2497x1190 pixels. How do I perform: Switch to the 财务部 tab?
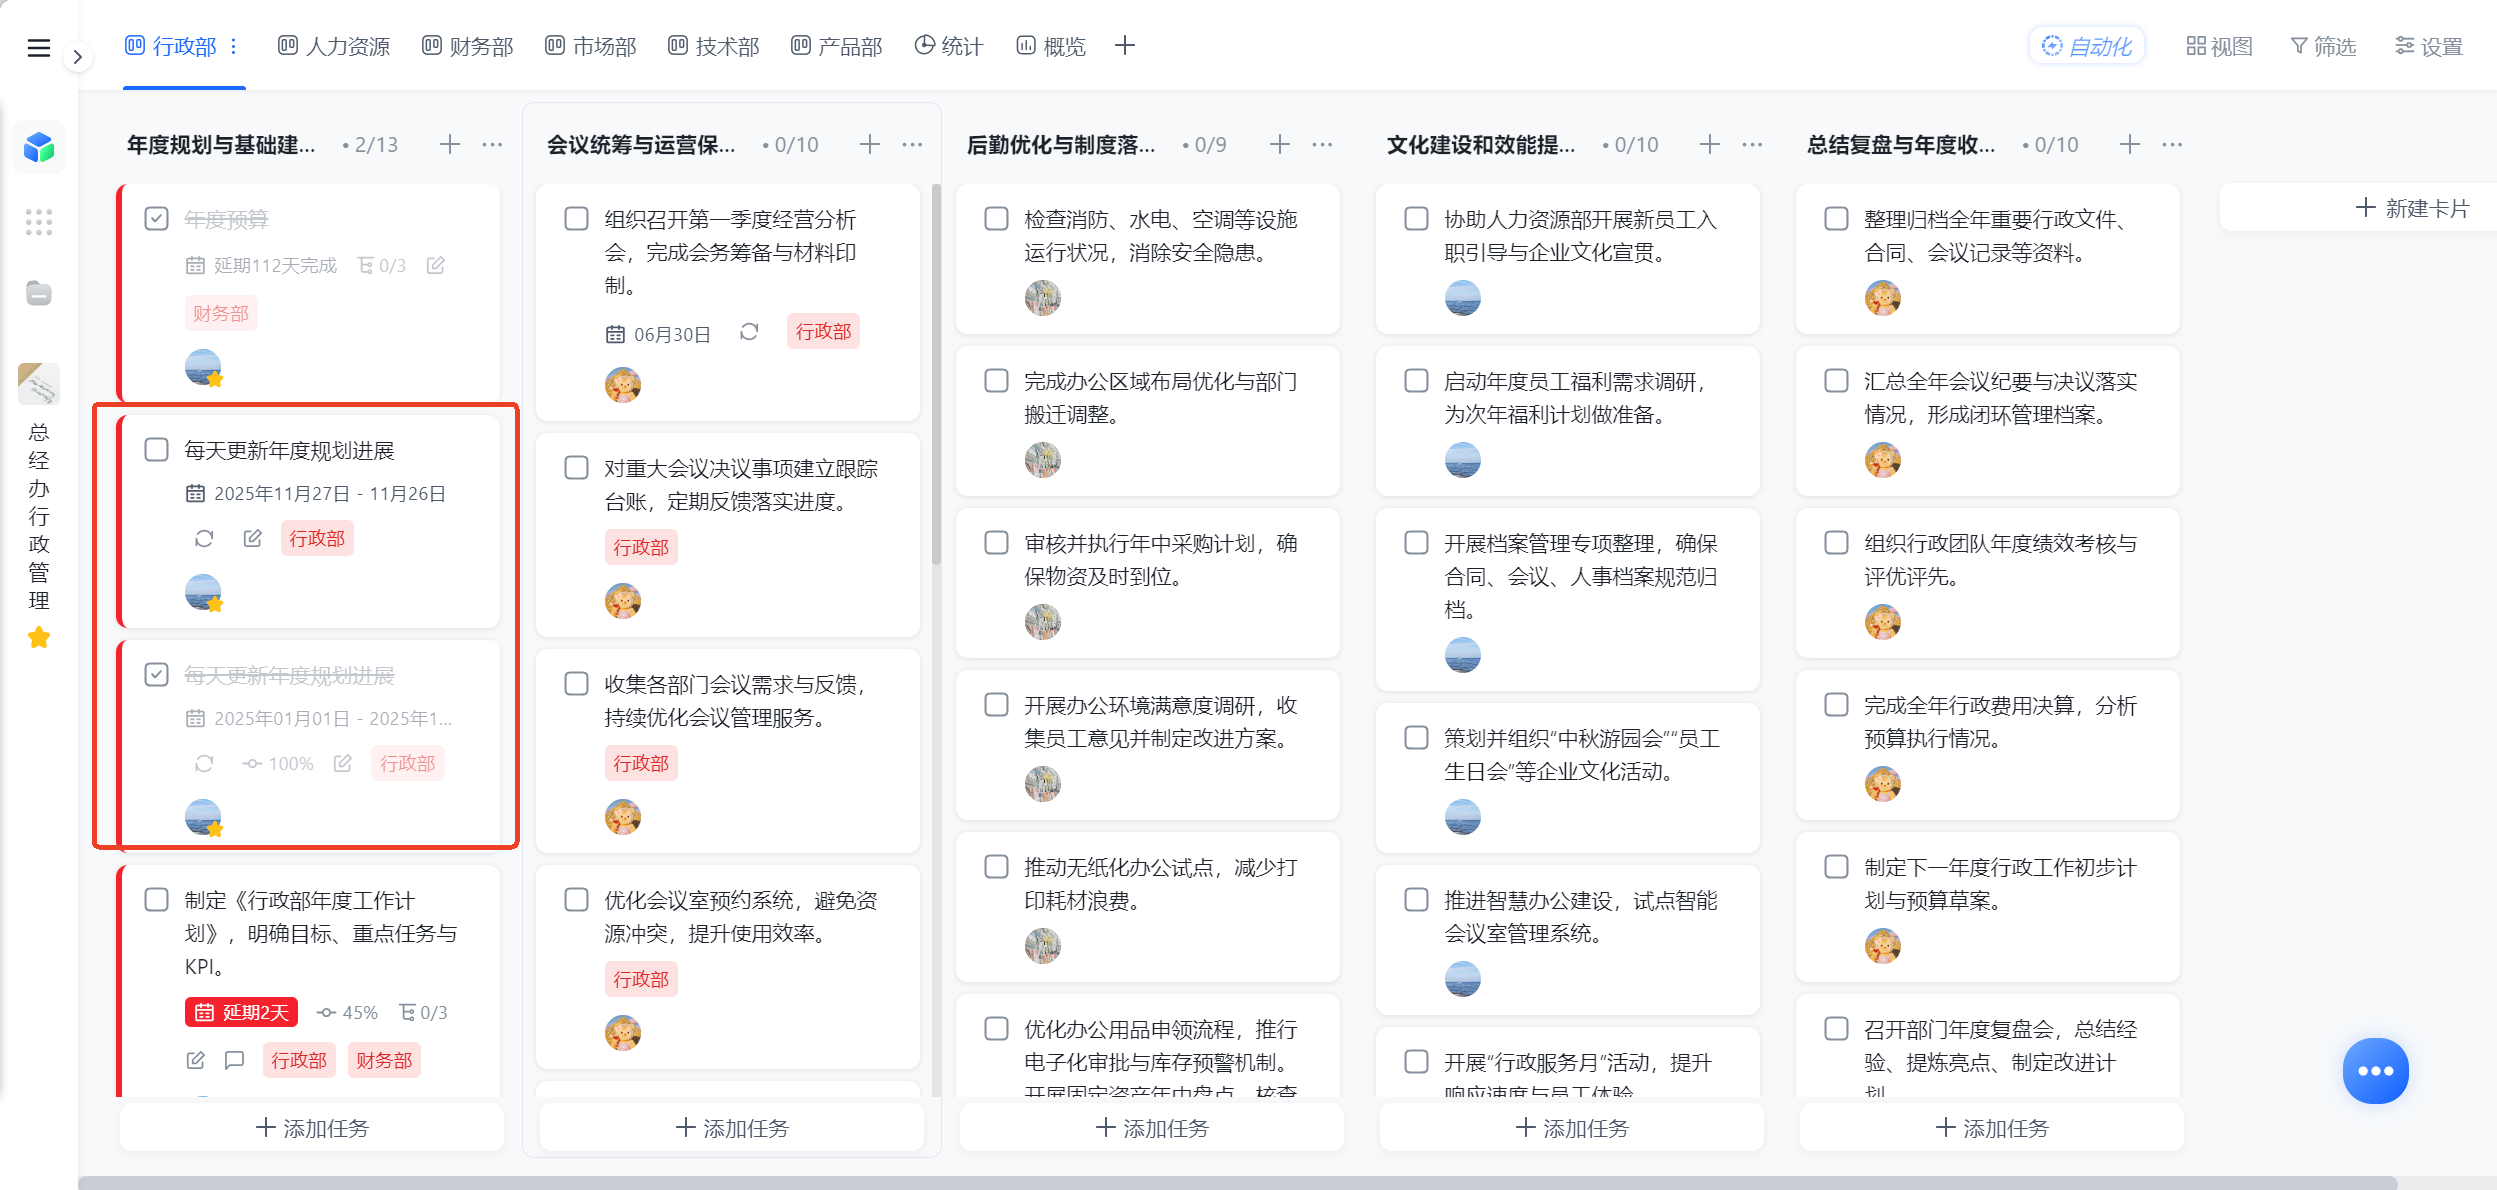pyautogui.click(x=467, y=46)
